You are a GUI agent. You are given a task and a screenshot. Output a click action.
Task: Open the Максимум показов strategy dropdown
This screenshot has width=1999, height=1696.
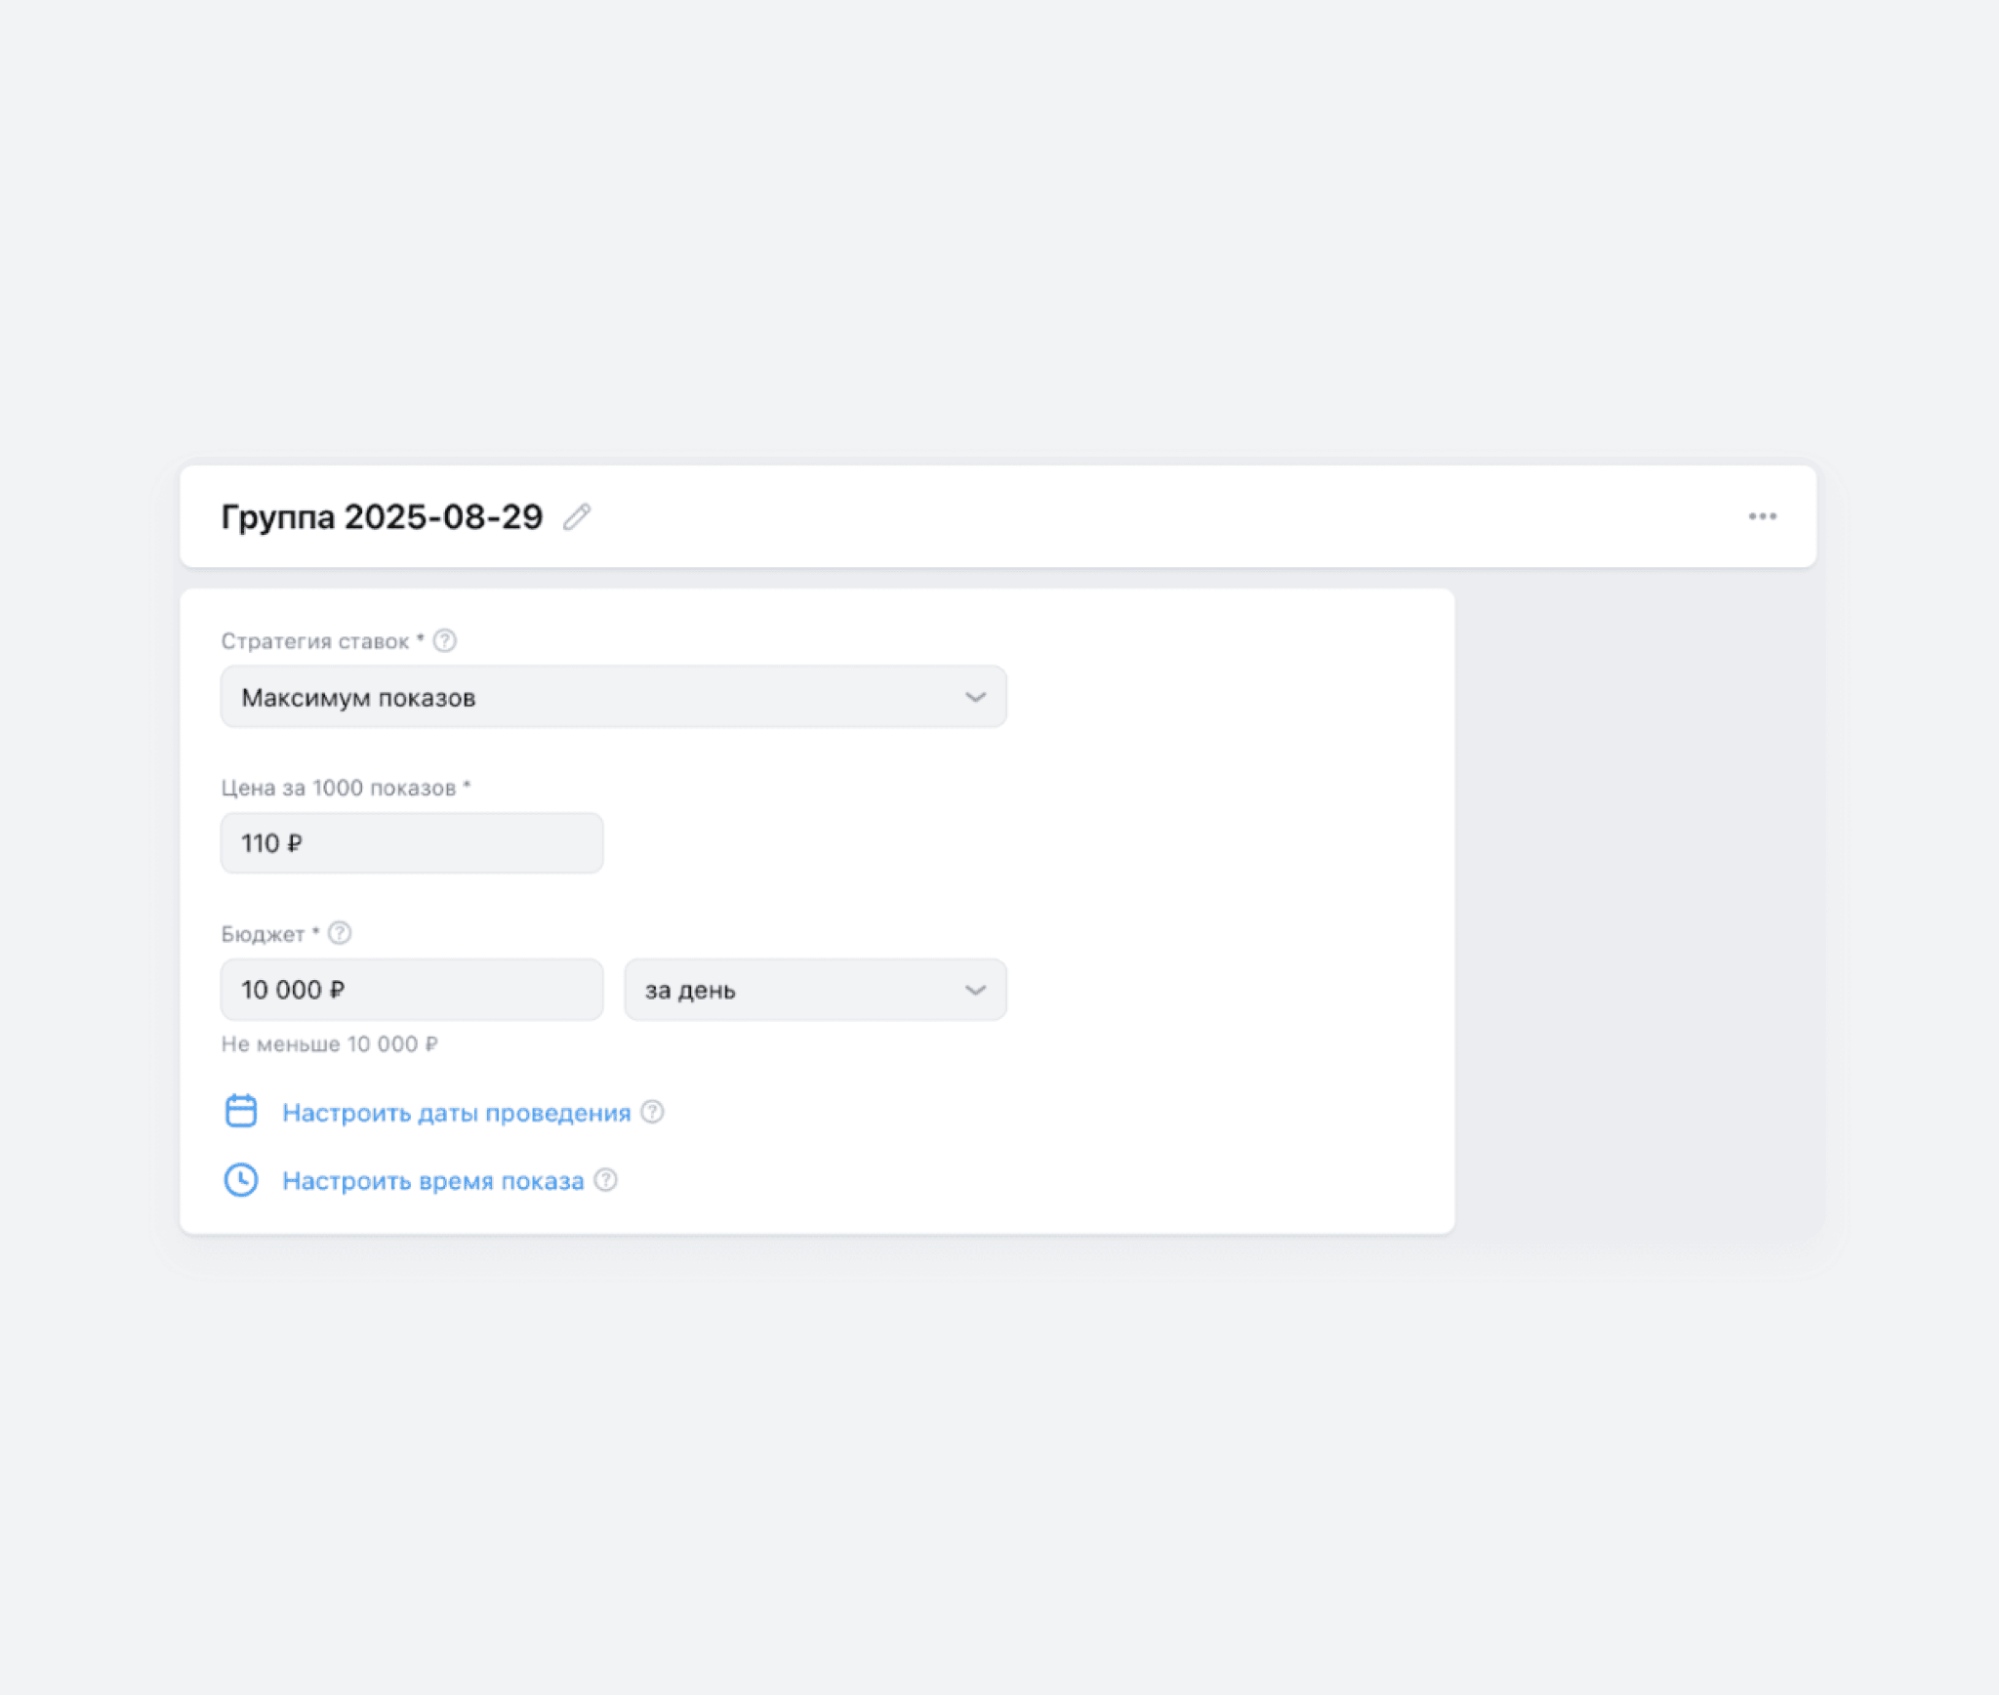point(600,697)
